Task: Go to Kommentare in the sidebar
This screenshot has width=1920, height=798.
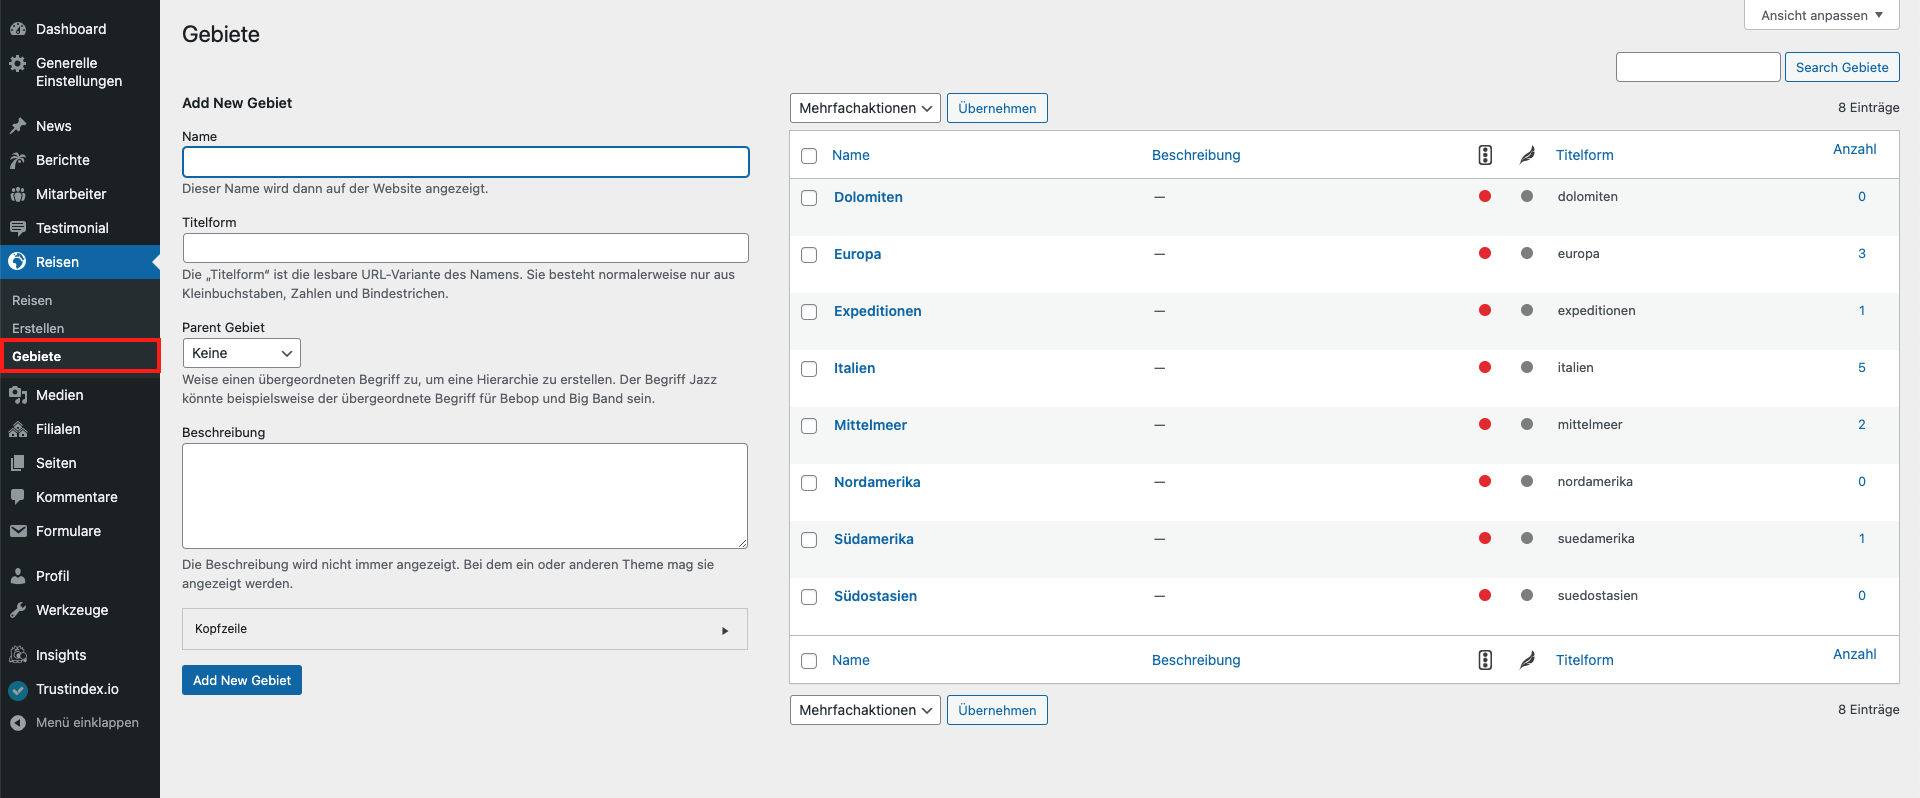Action: pyautogui.click(x=76, y=497)
